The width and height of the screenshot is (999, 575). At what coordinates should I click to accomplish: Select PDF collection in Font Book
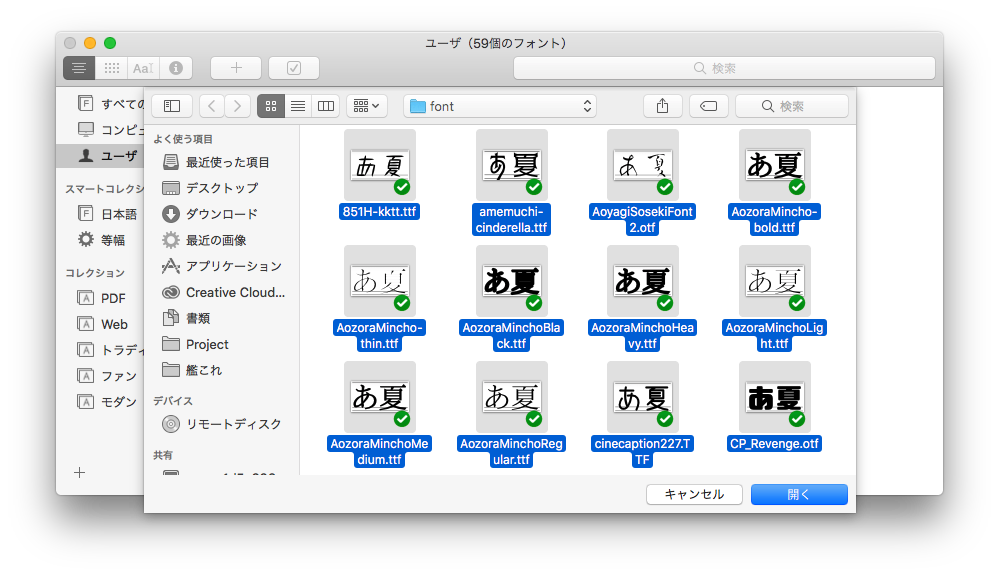pyautogui.click(x=102, y=298)
